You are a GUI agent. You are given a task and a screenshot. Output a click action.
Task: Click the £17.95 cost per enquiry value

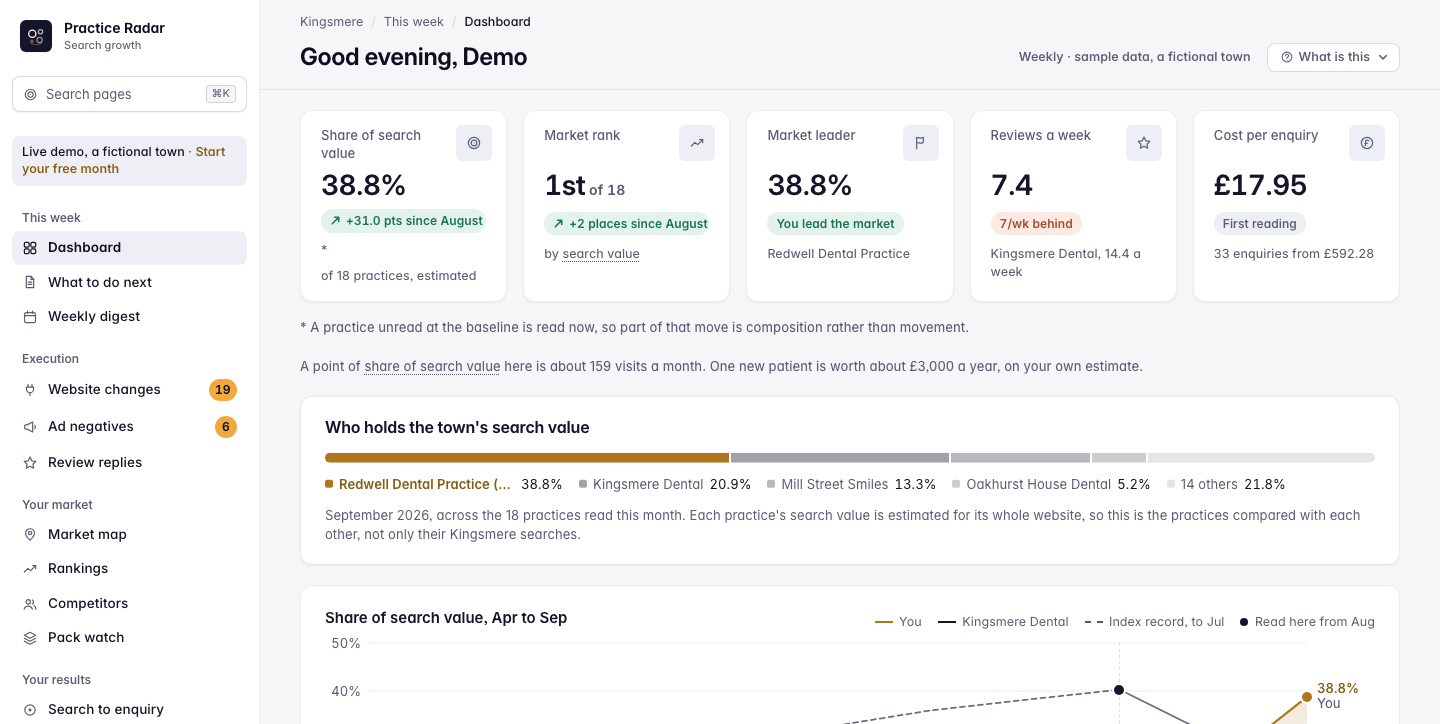[x=1260, y=186]
